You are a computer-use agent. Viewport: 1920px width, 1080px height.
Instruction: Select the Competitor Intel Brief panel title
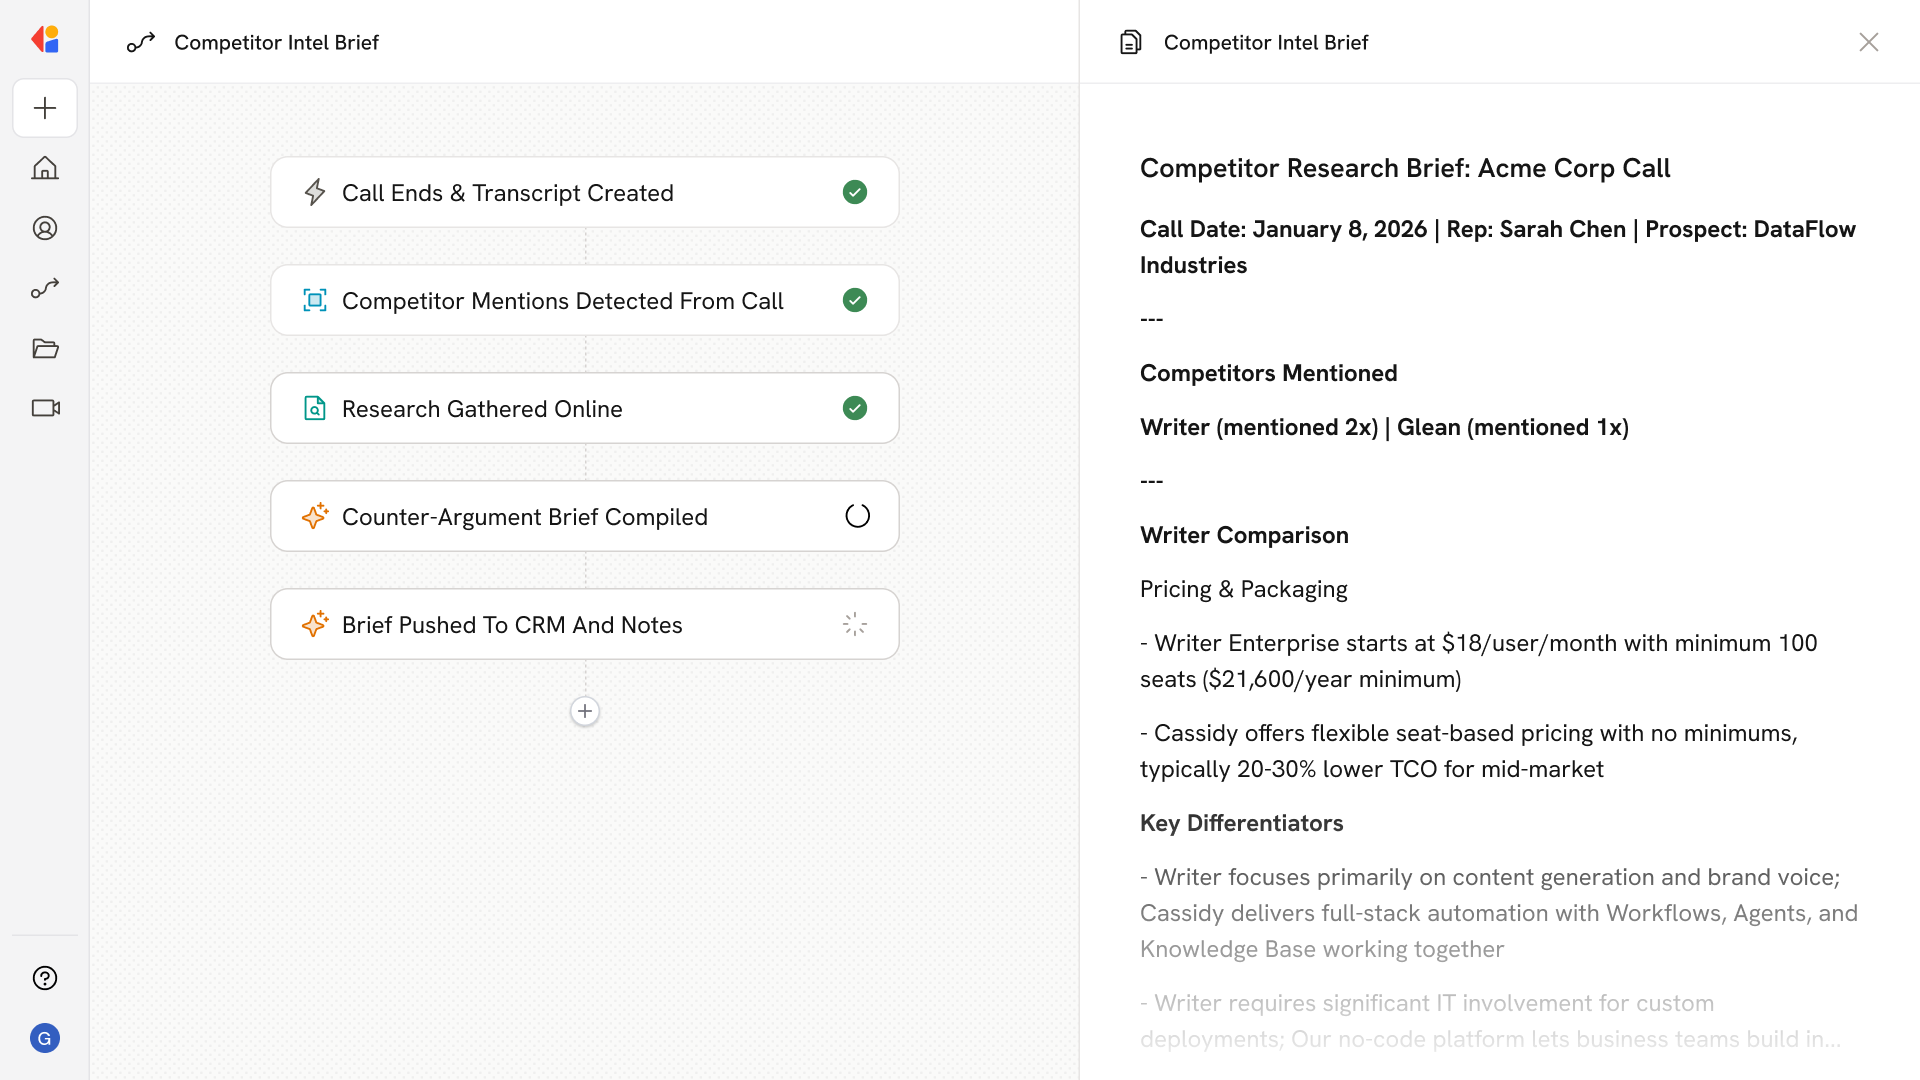coord(1265,42)
